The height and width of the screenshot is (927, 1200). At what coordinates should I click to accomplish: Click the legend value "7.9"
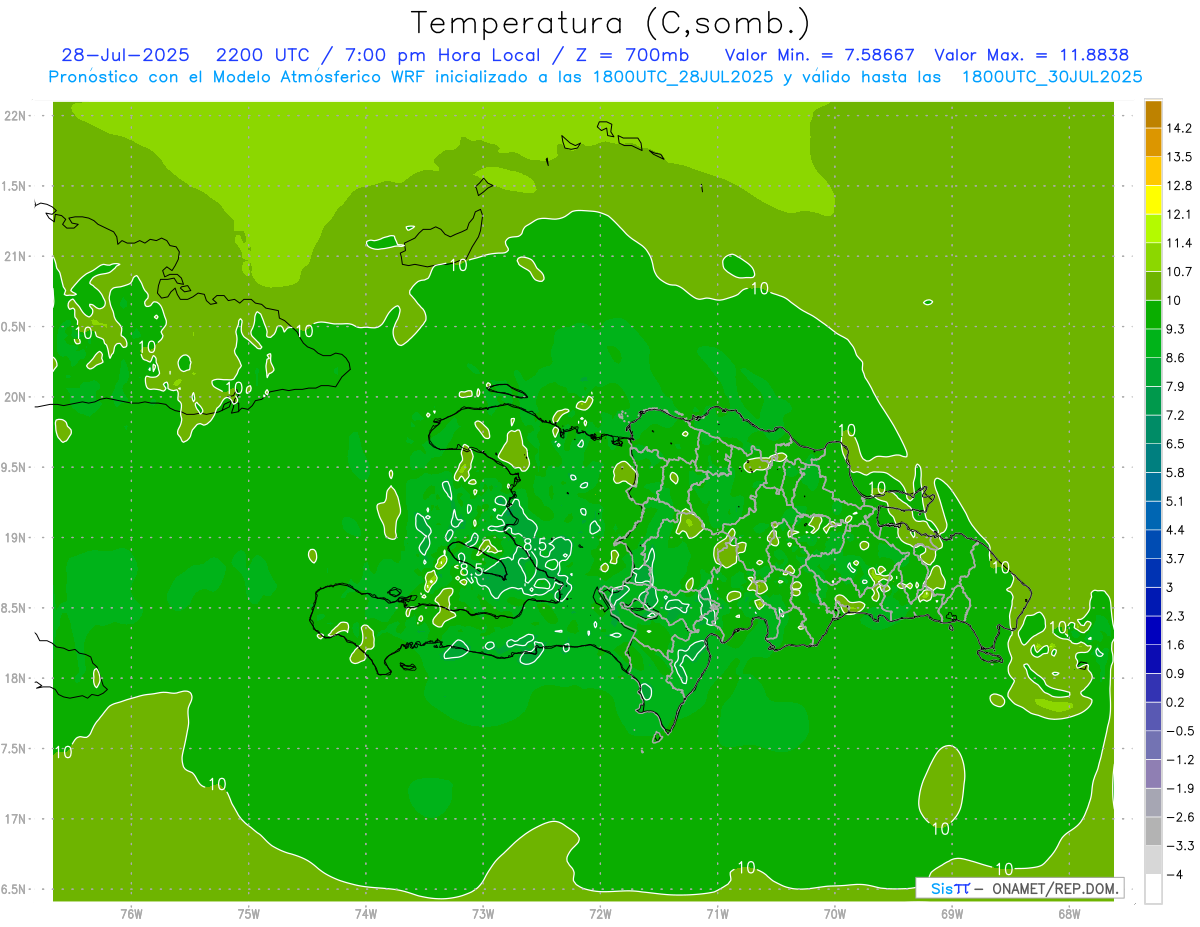click(1176, 386)
